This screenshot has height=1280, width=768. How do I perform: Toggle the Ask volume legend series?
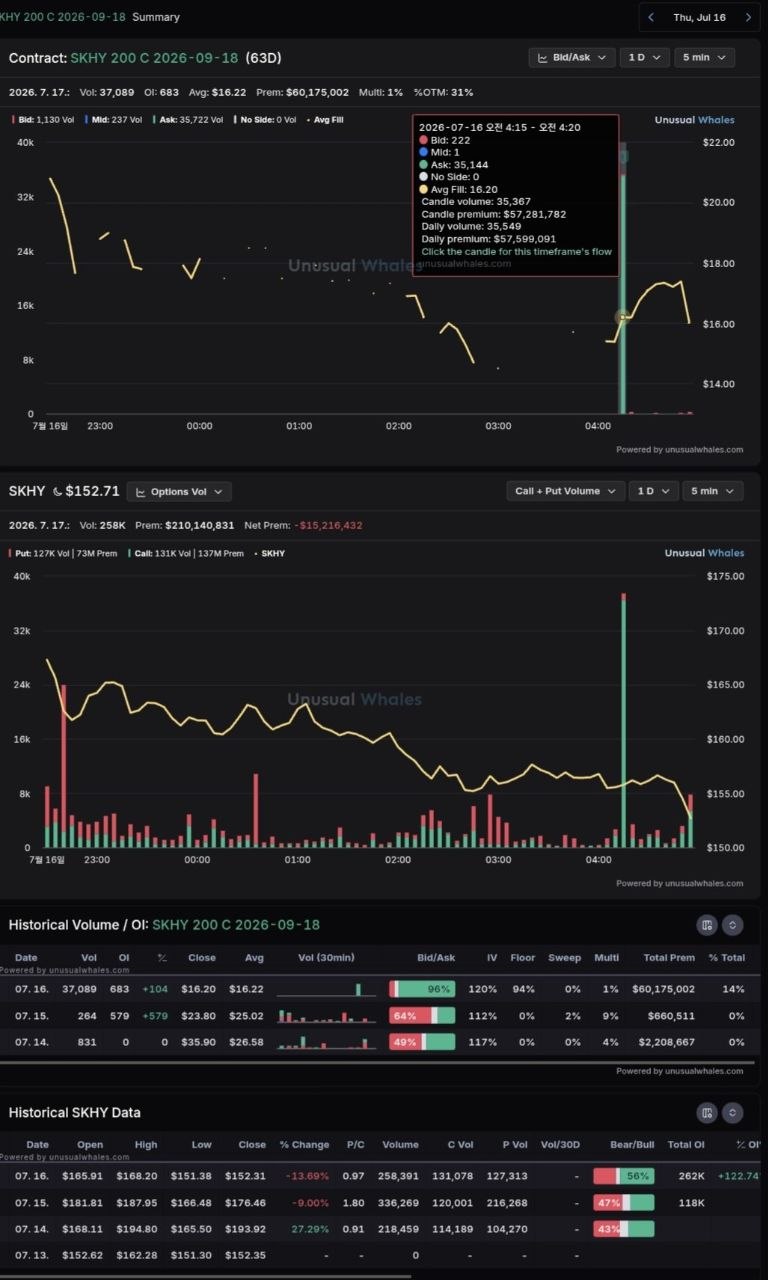(187, 119)
